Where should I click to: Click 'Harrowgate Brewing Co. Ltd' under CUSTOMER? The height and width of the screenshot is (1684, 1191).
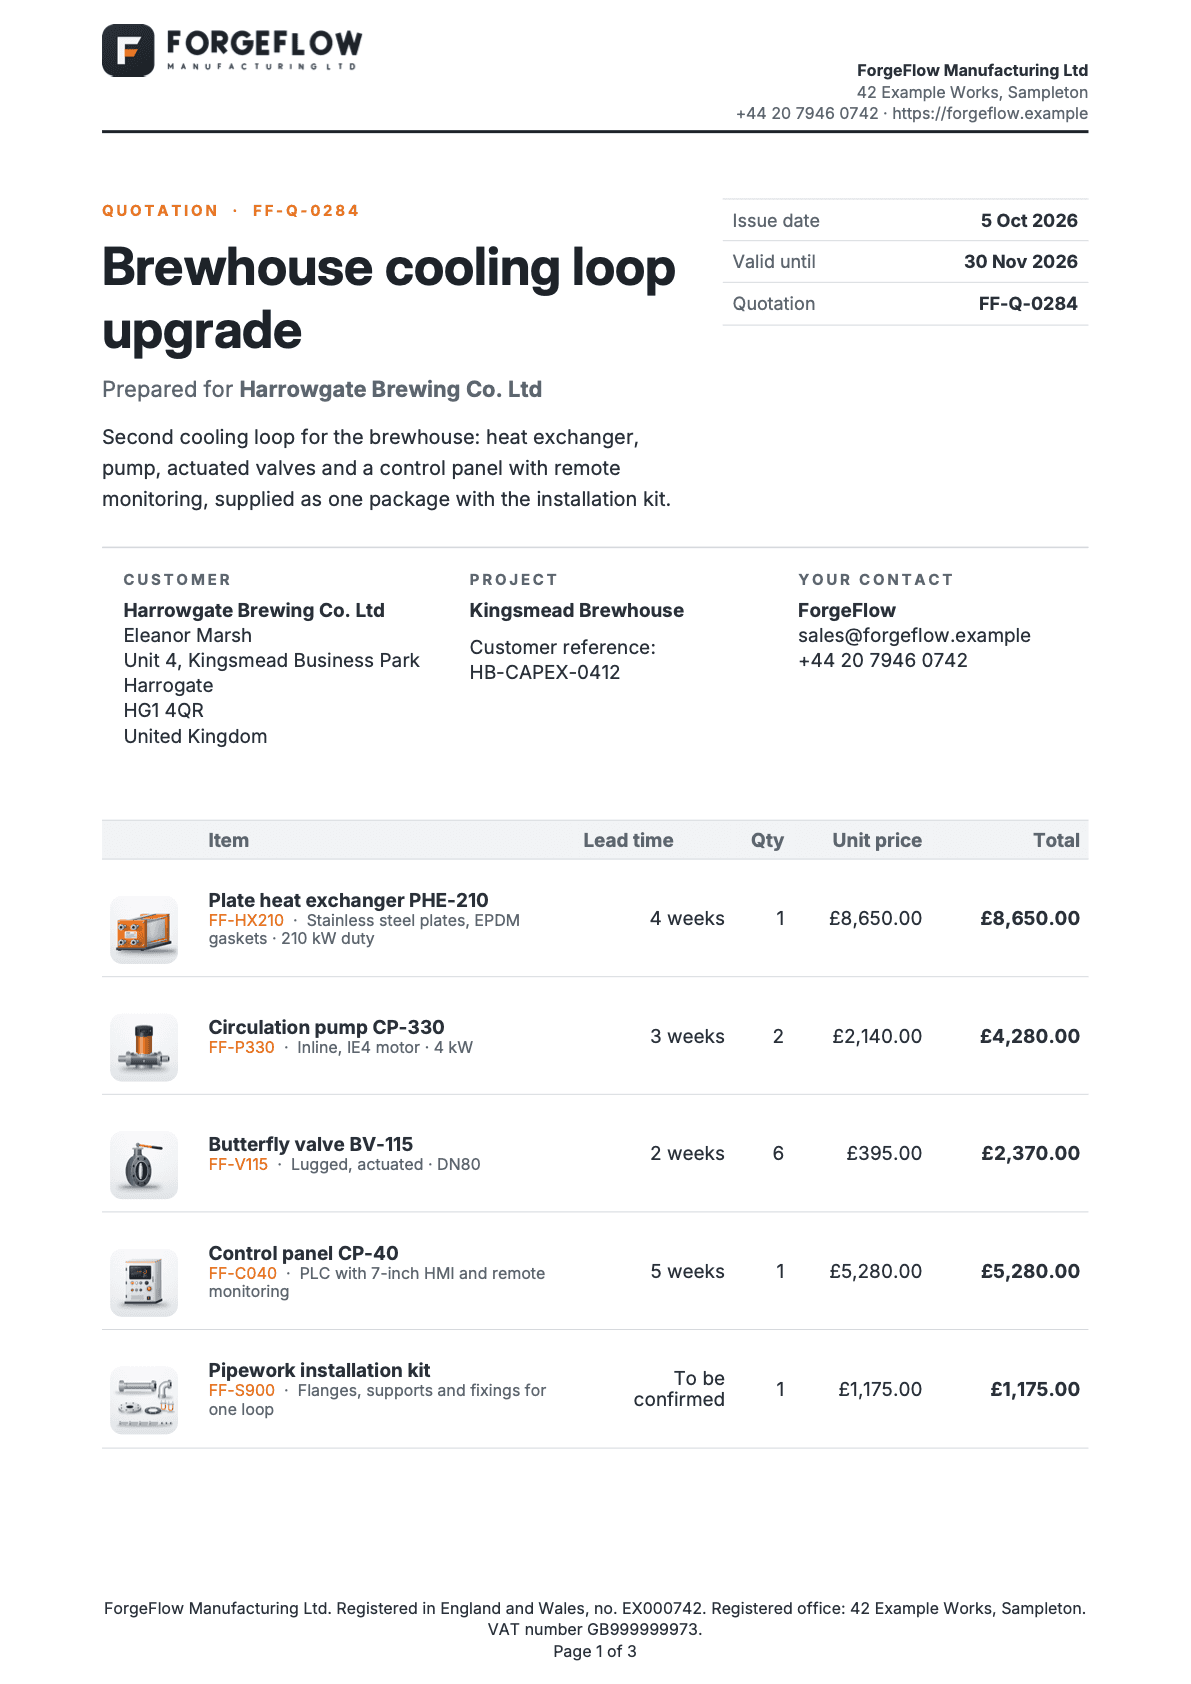tap(254, 610)
